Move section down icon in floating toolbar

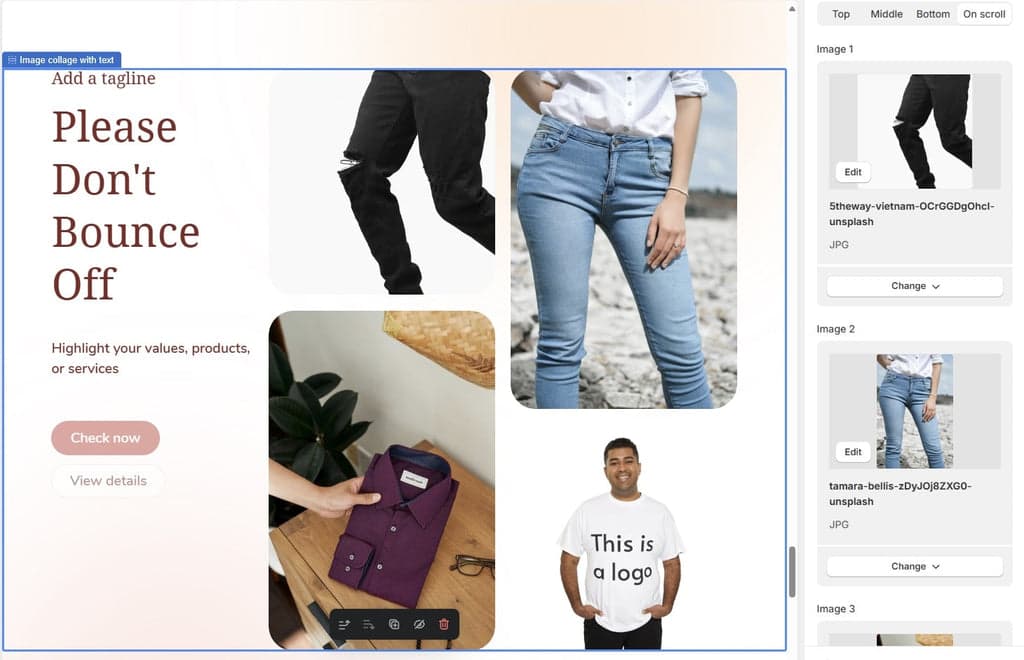point(368,625)
